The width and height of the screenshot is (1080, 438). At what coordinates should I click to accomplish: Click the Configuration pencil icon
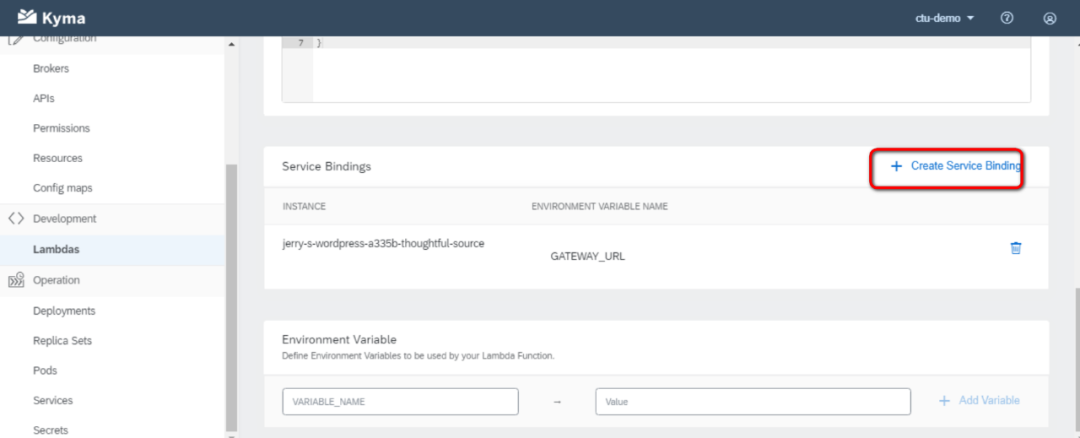pyautogui.click(x=15, y=39)
